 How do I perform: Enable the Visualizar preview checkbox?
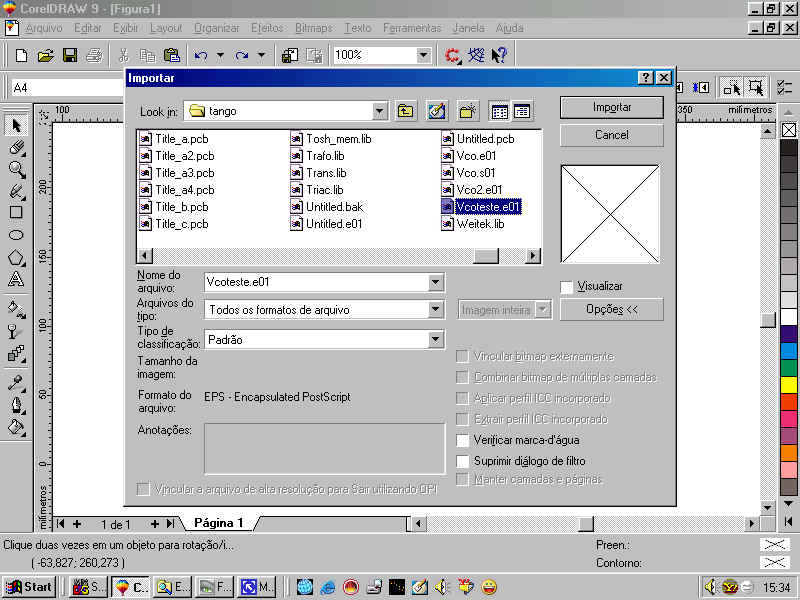pyautogui.click(x=567, y=287)
